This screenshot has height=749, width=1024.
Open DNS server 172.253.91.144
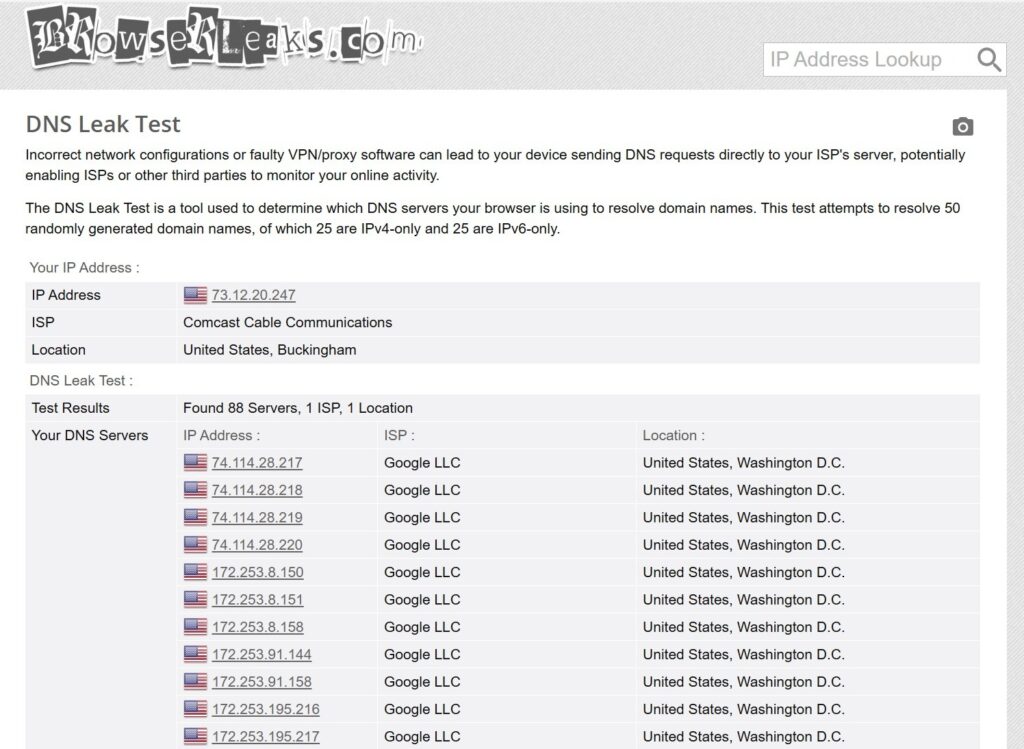(x=261, y=655)
